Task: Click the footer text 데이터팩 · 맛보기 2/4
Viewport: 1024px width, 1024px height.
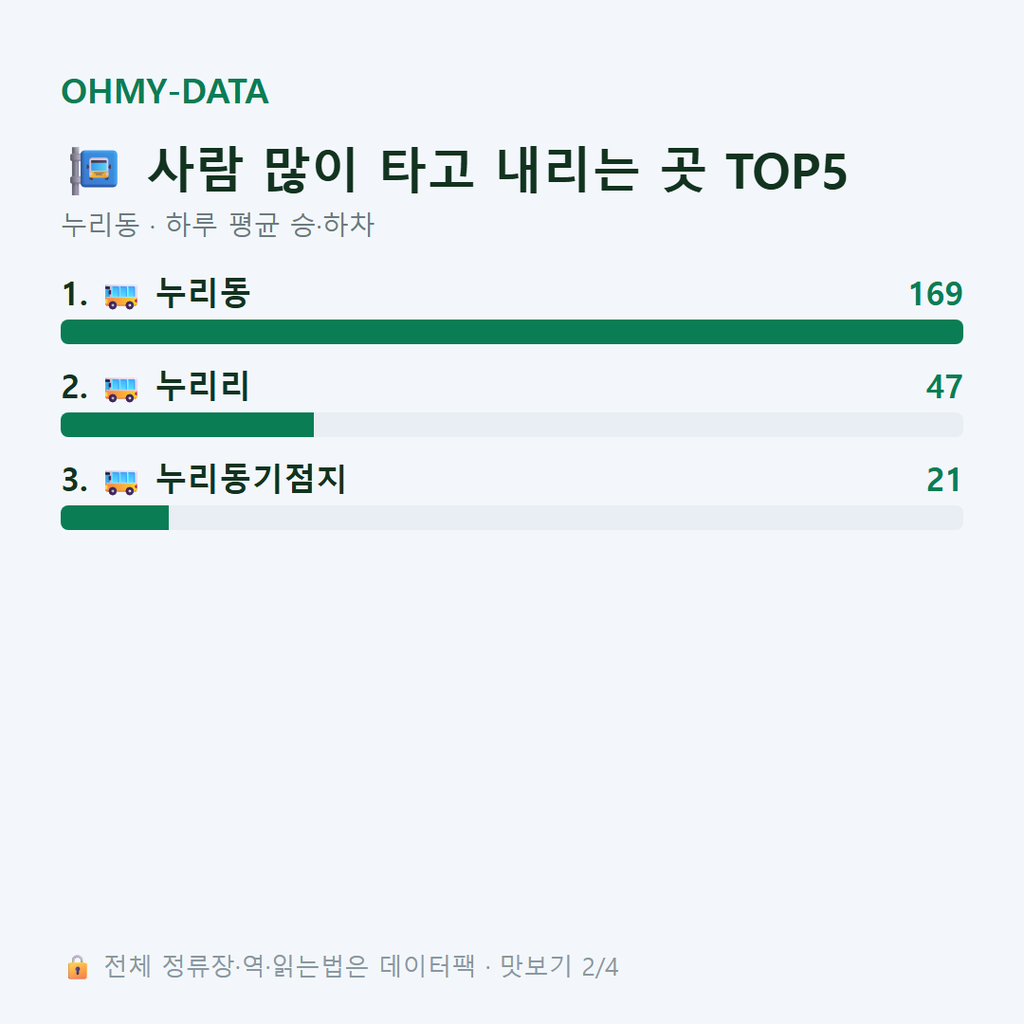Action: point(499,967)
